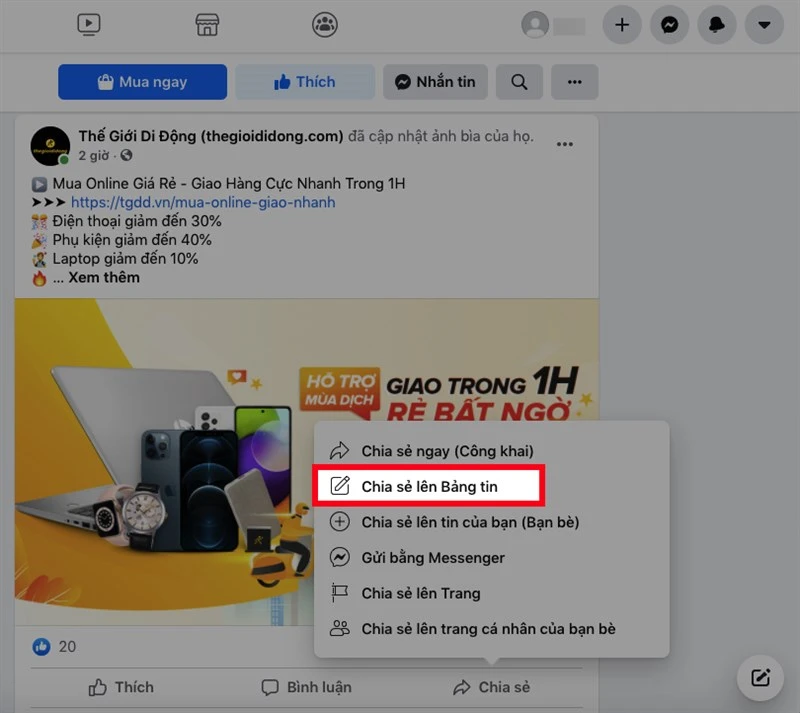The width and height of the screenshot is (800, 713).
Task: Open Messenger from the top bar
Action: (x=669, y=25)
